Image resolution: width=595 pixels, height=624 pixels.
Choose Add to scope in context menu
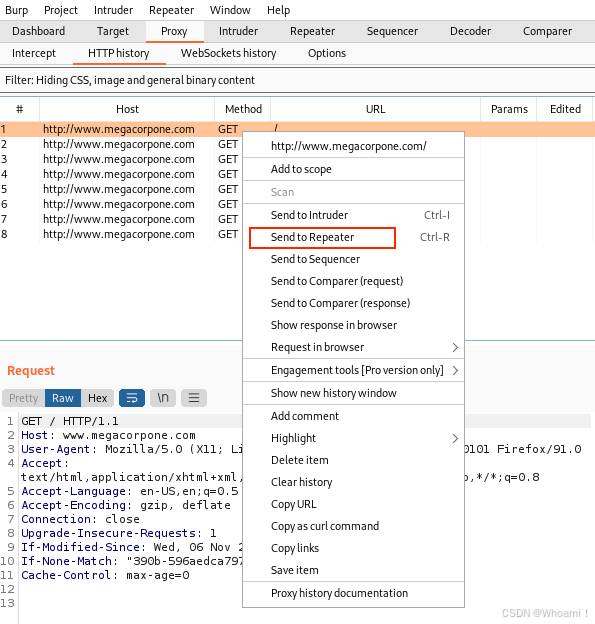[353, 169]
